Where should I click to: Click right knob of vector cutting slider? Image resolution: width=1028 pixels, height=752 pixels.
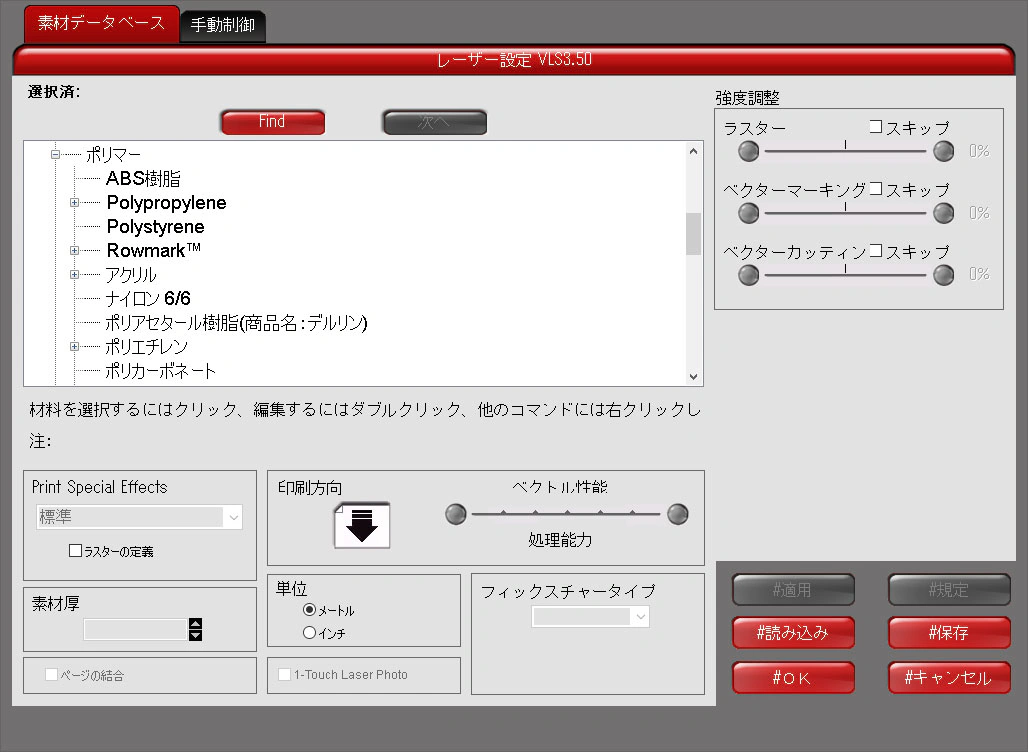coord(943,275)
